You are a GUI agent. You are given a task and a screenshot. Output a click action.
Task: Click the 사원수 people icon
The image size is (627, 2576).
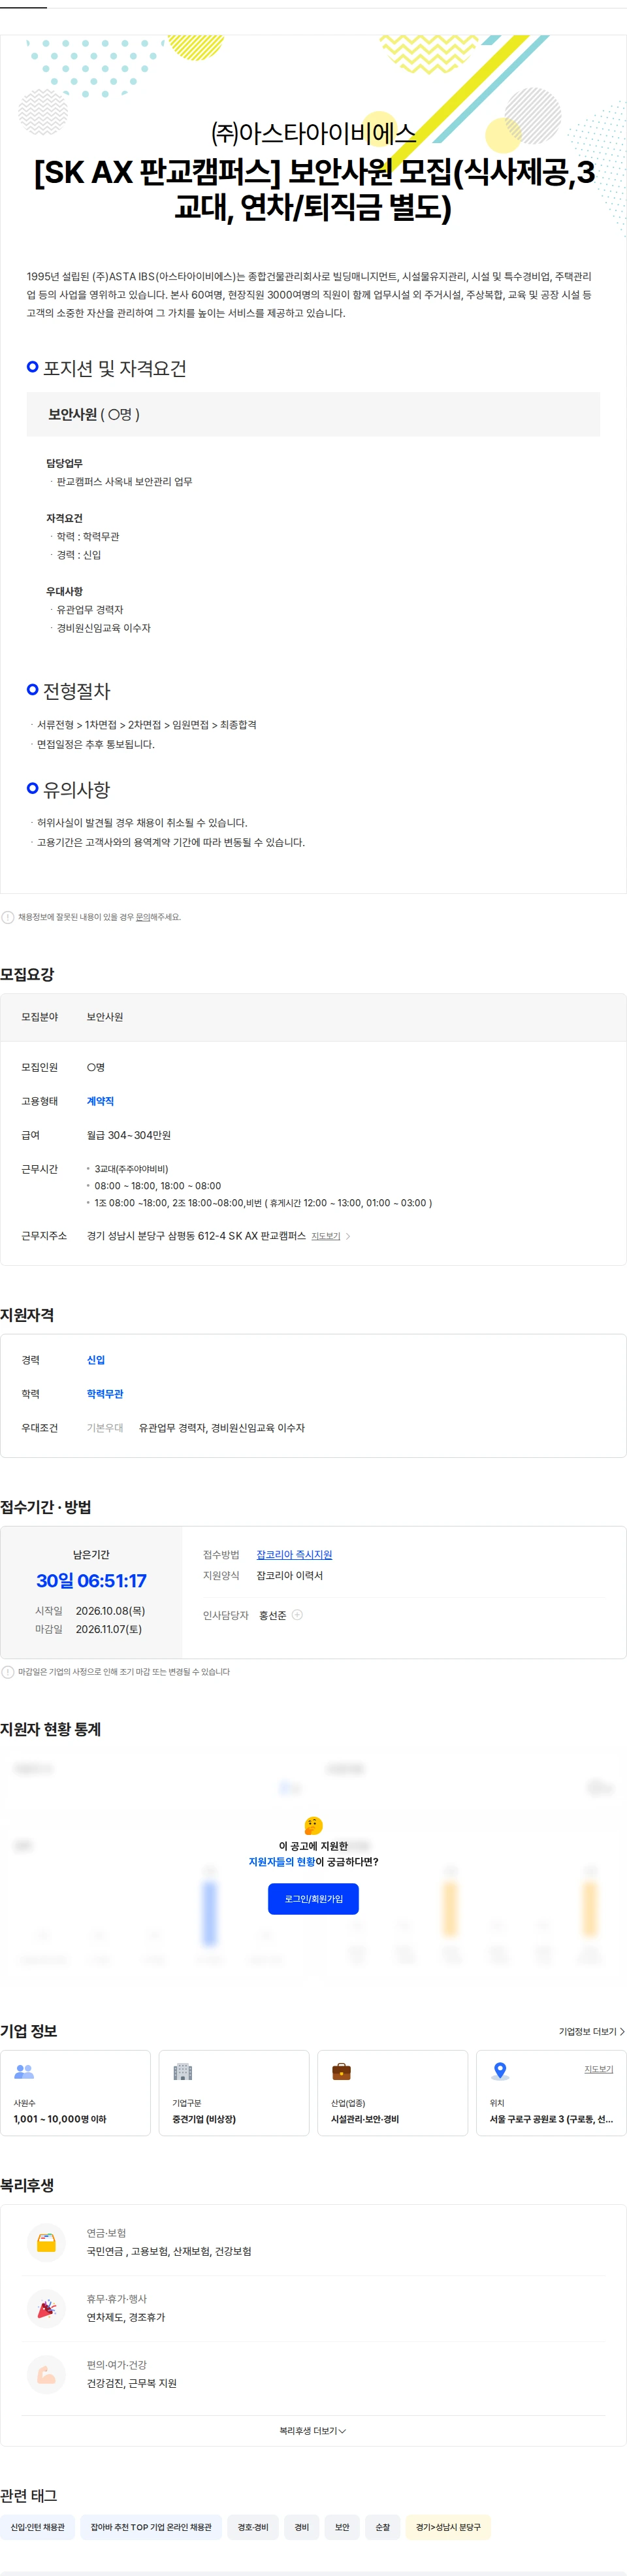click(24, 2071)
